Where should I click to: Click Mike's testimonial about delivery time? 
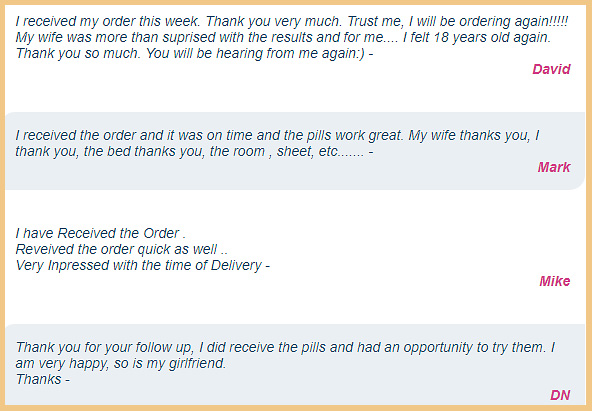tap(143, 249)
